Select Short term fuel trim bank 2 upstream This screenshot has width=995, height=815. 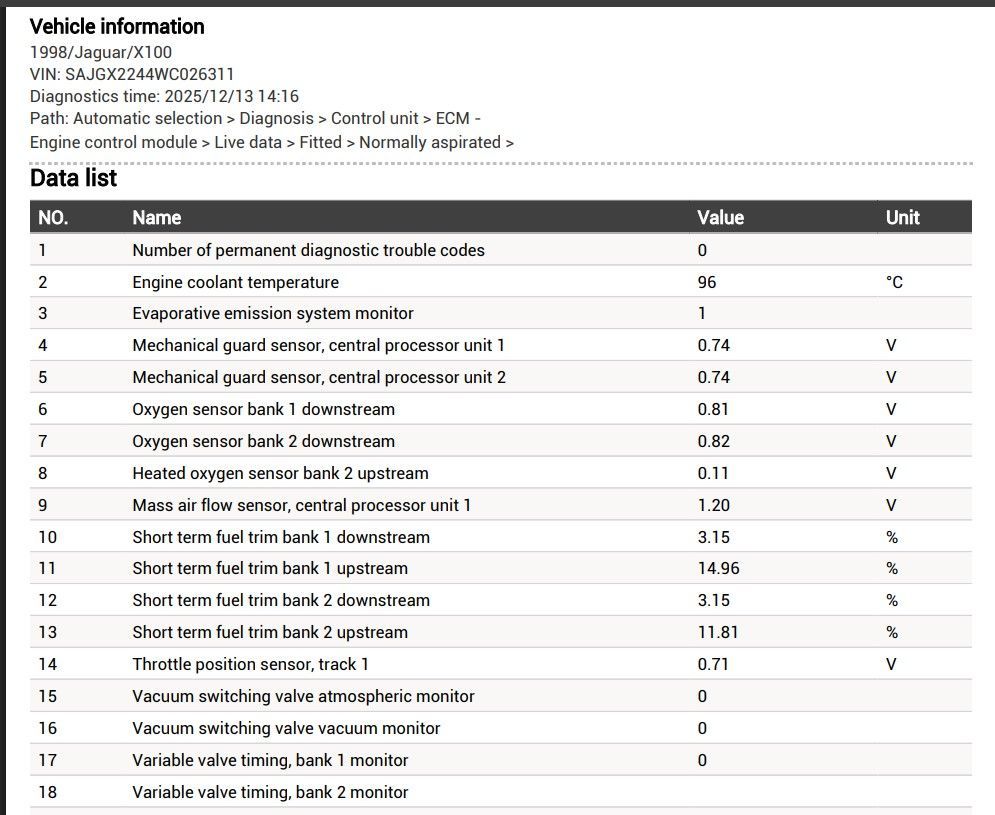pyautogui.click(x=270, y=632)
